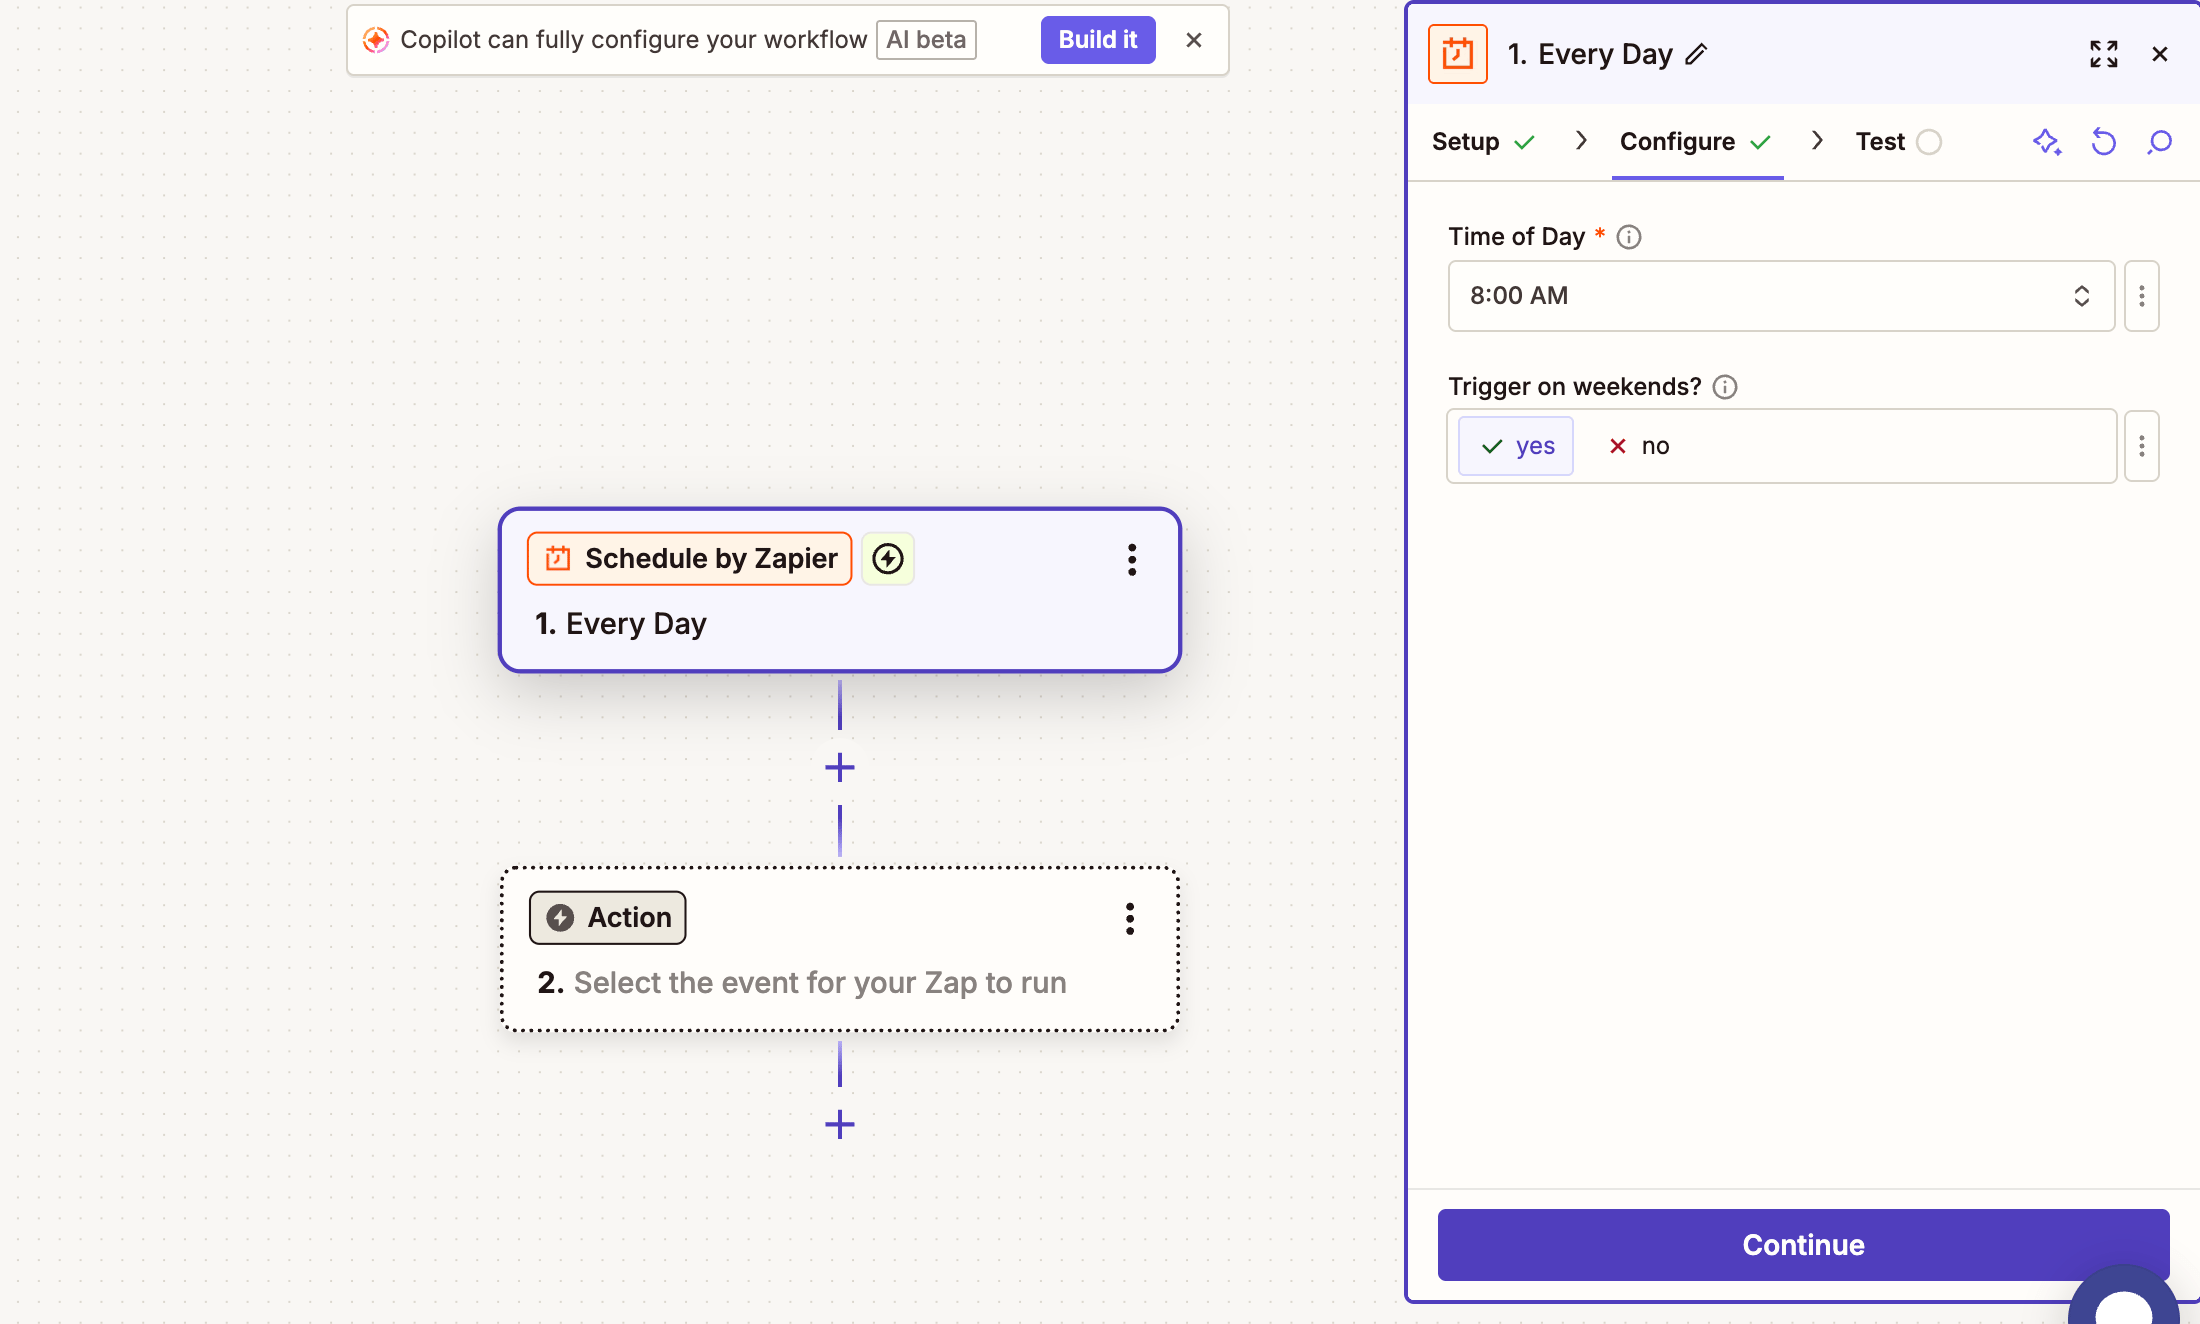The height and width of the screenshot is (1324, 2200).
Task: Click the lightning bolt trigger icon on Schedule step
Action: (888, 558)
